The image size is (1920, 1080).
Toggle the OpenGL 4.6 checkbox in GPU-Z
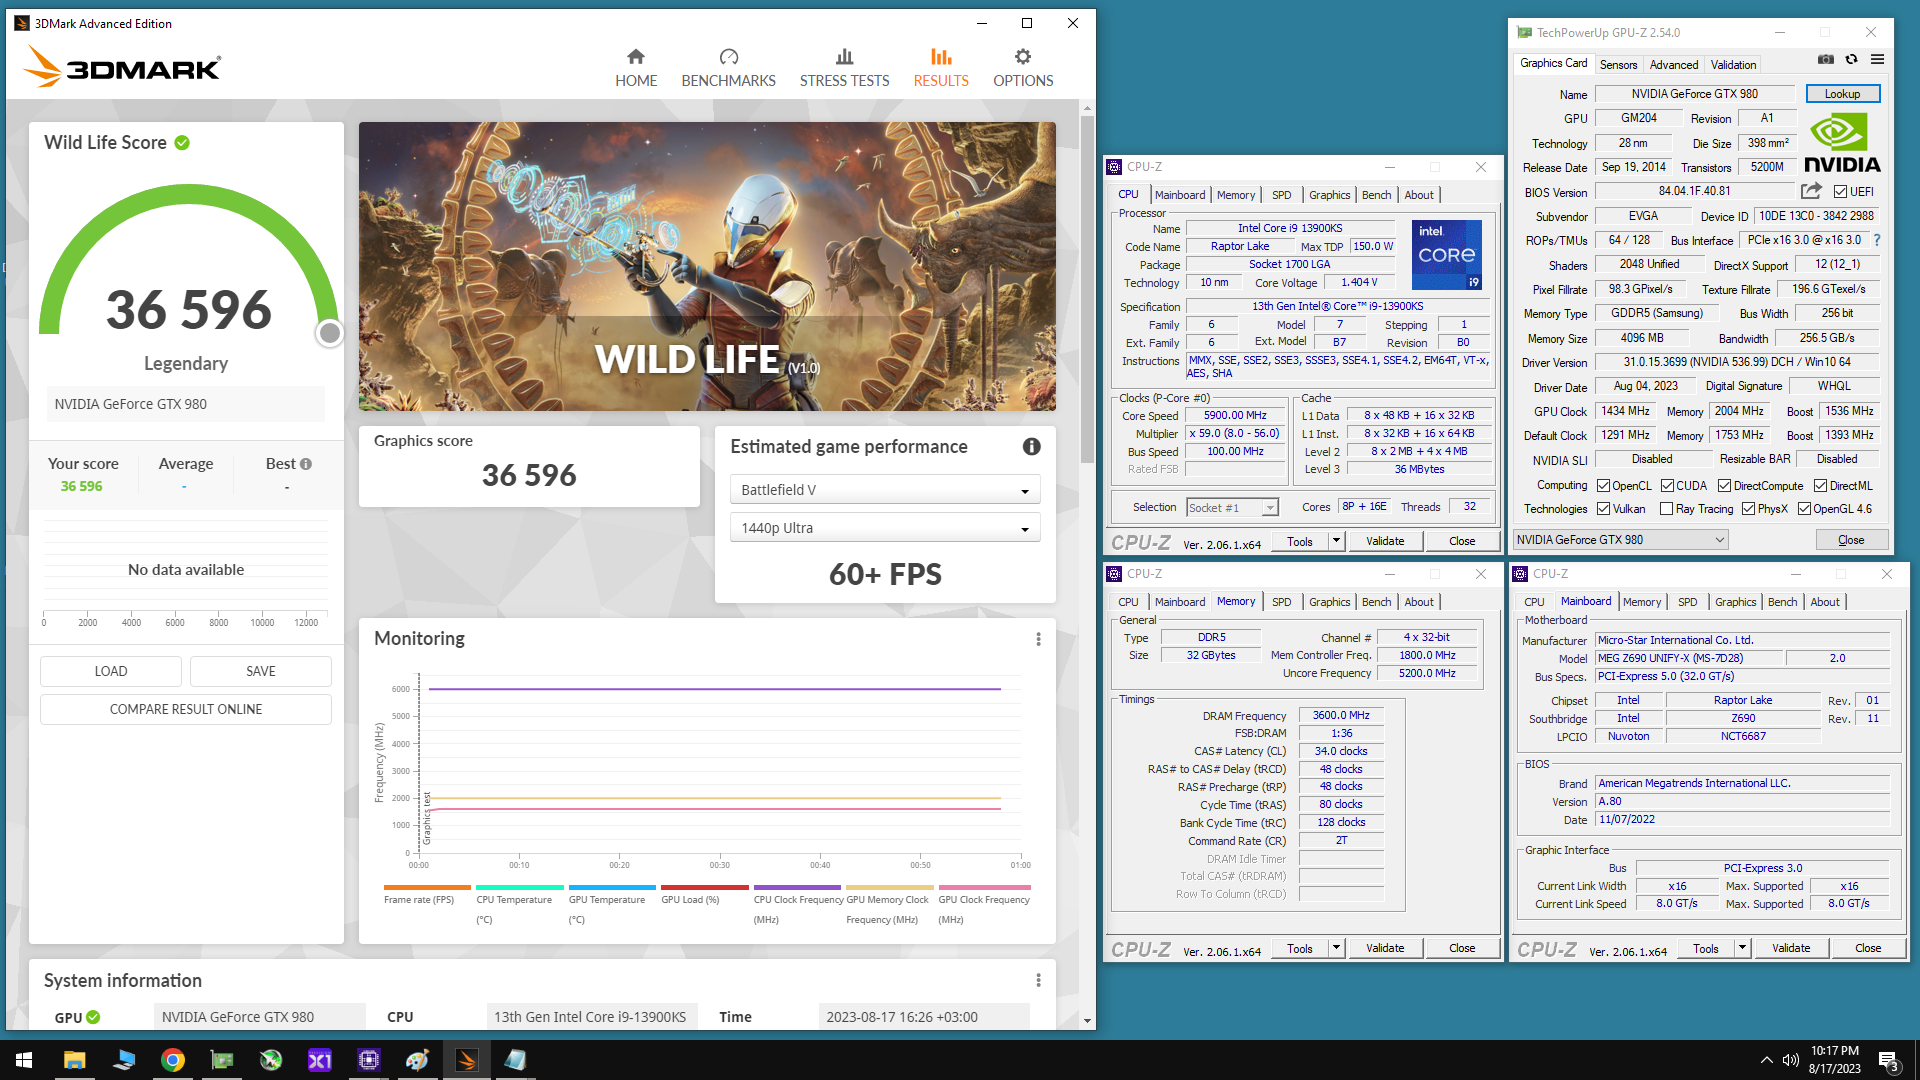pos(1804,509)
